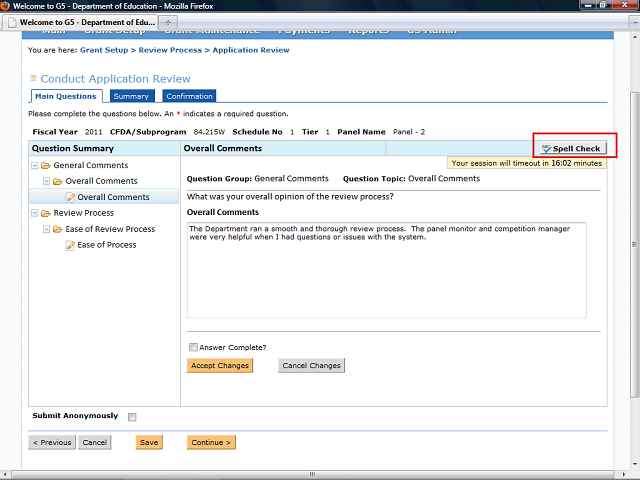Click Cancel Changes button
Viewport: 640px width, 480px height.
tap(311, 365)
